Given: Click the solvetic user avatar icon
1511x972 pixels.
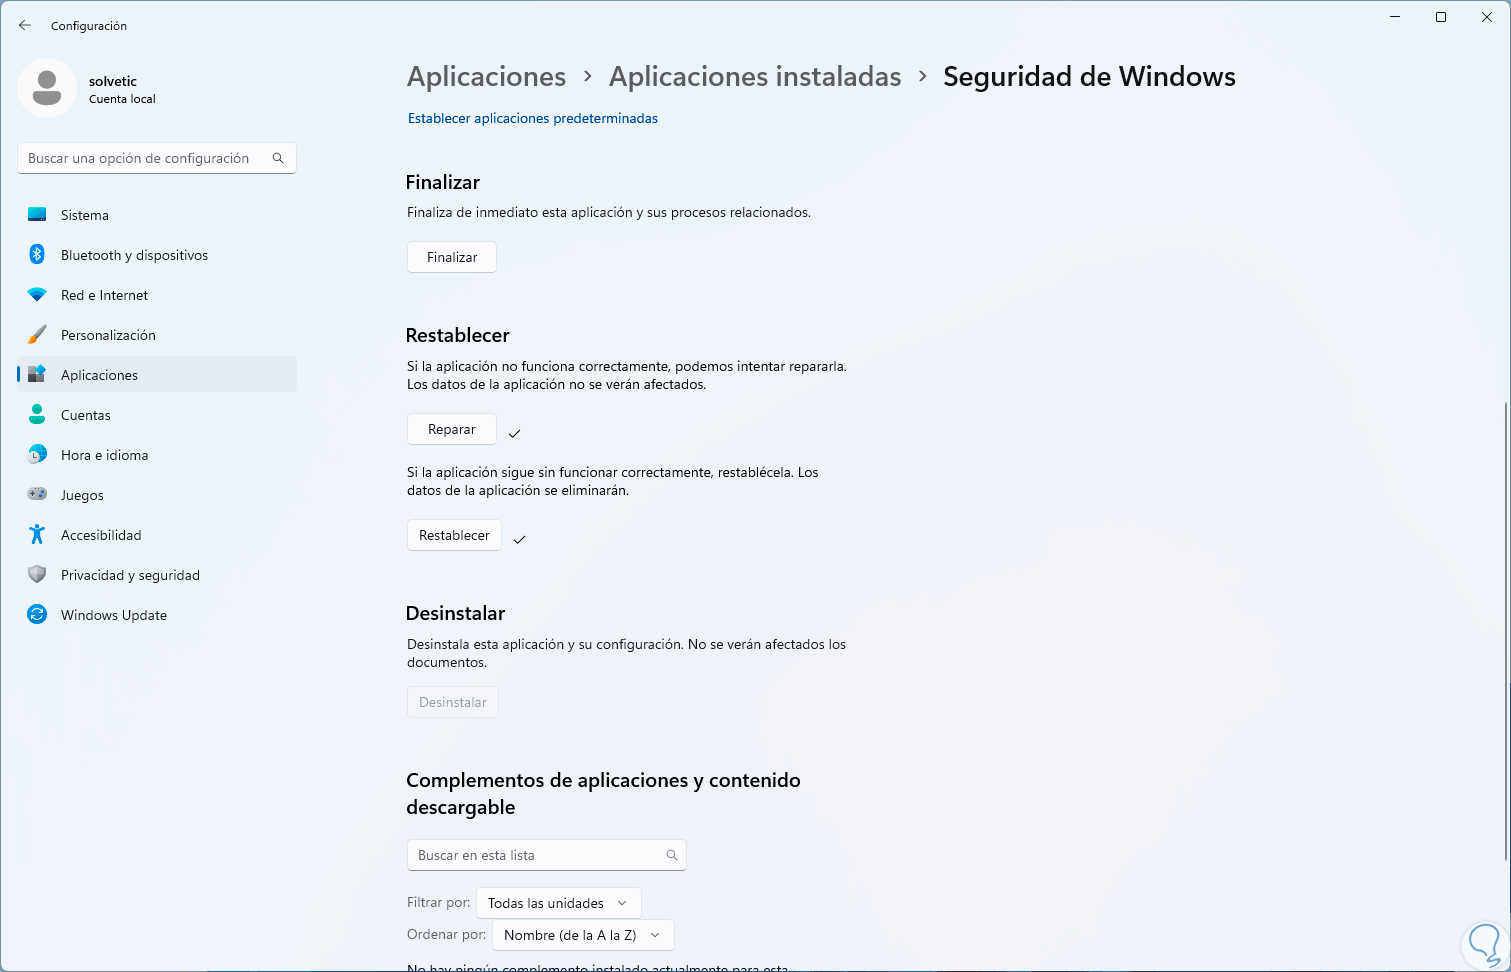Looking at the screenshot, I should 47,88.
